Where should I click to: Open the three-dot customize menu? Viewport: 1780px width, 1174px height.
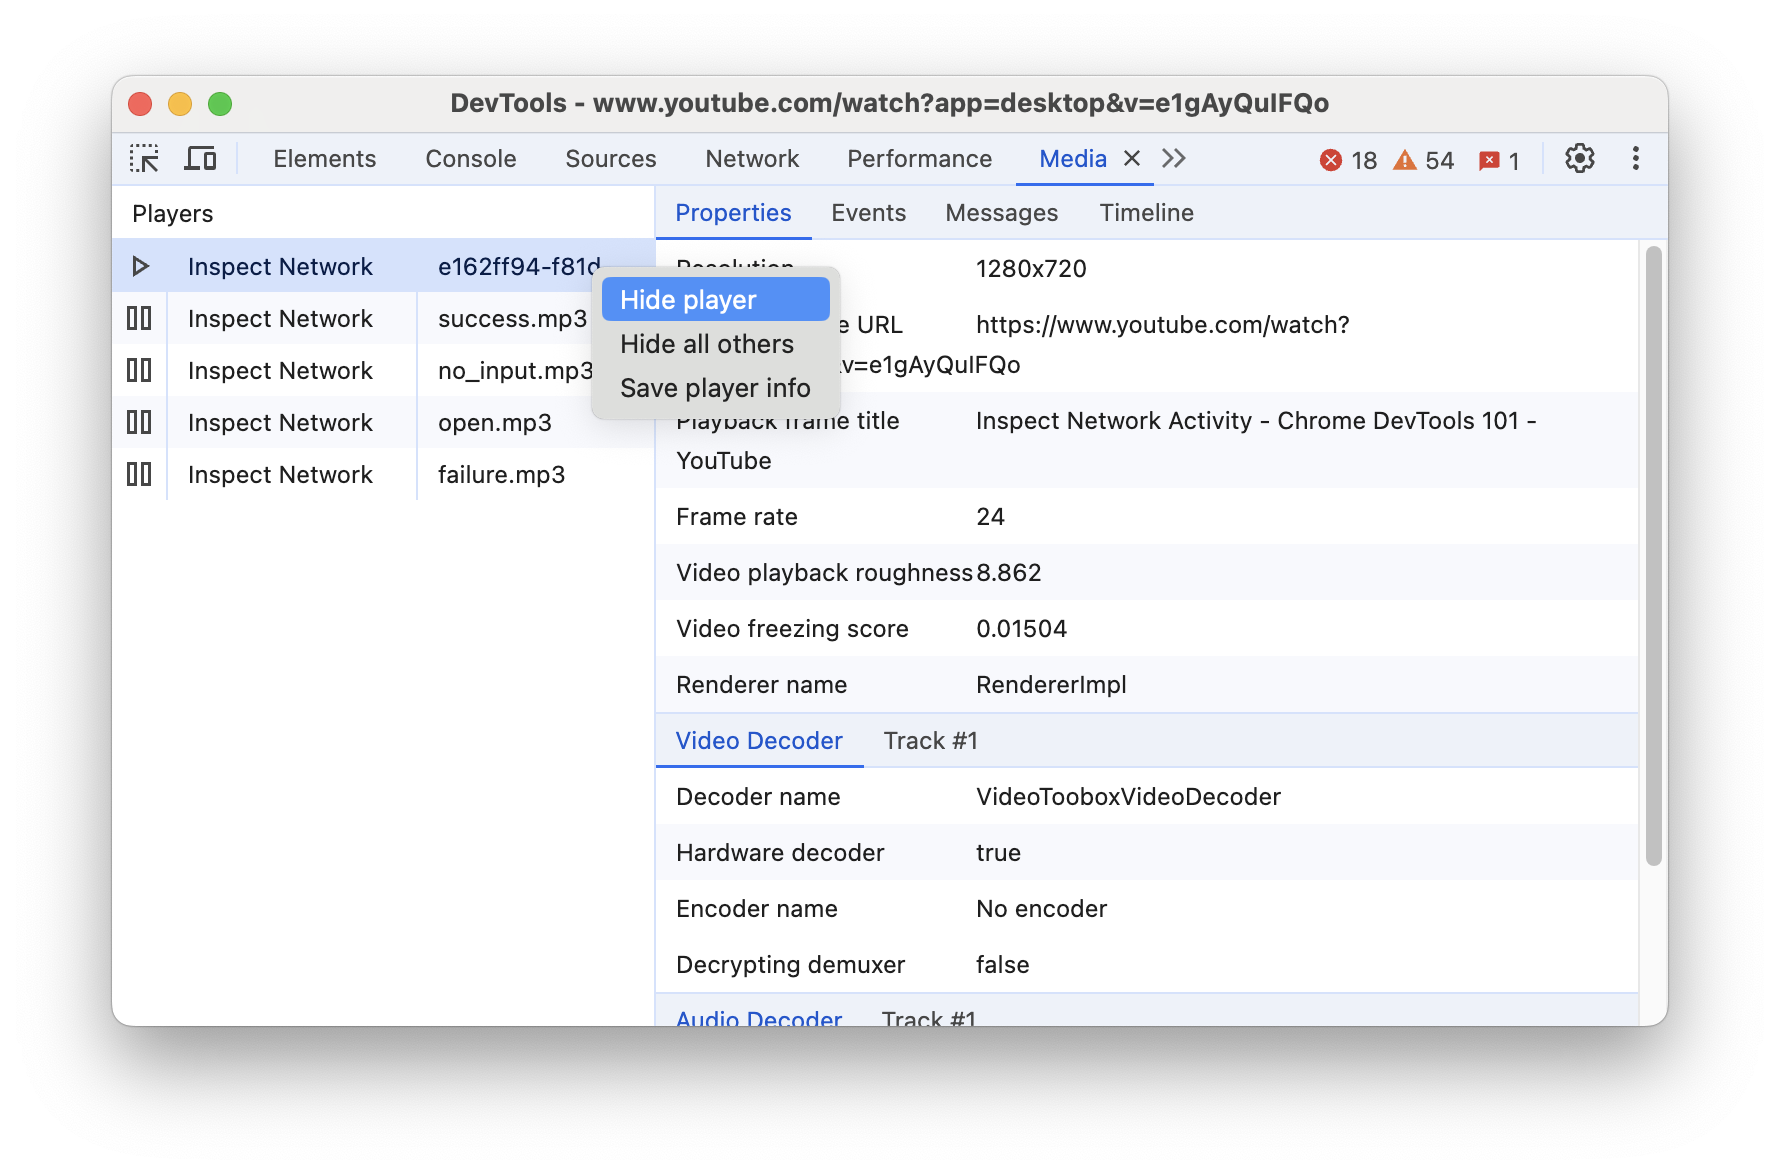pyautogui.click(x=1635, y=158)
